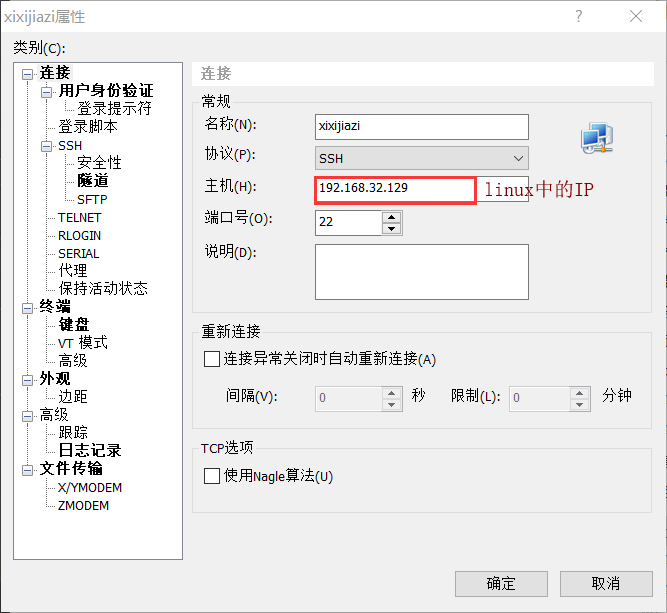Select X/YMODEM in the tree
The image size is (667, 613).
coord(90,488)
